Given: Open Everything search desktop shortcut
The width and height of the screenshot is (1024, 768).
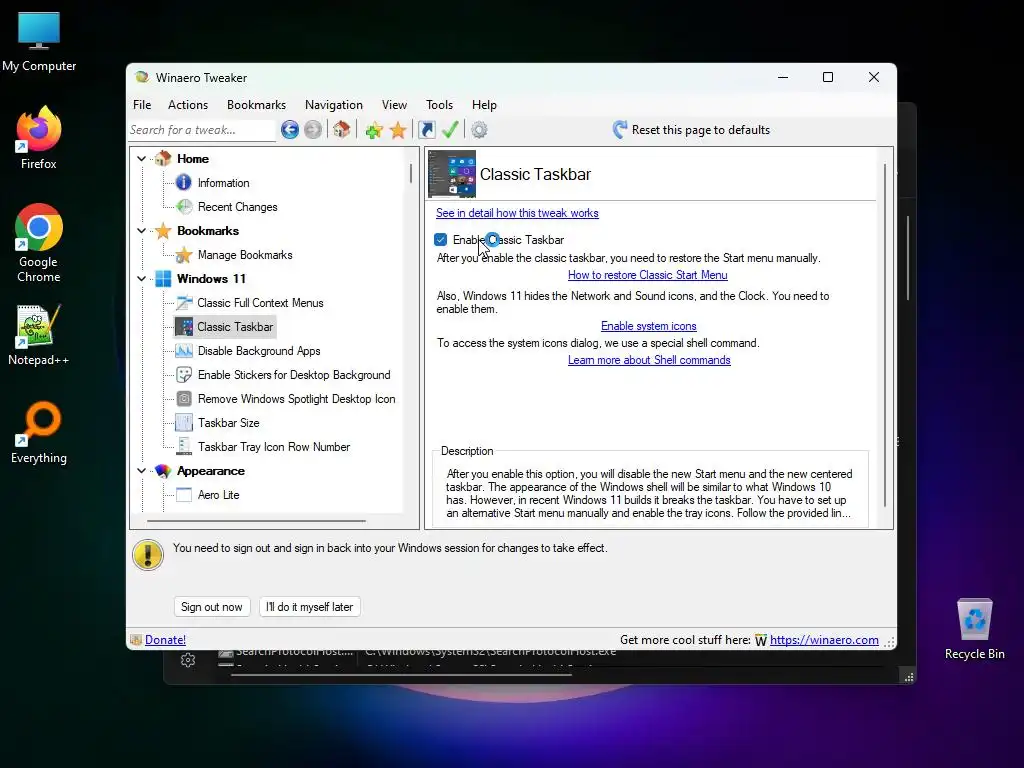Looking at the screenshot, I should tap(39, 432).
